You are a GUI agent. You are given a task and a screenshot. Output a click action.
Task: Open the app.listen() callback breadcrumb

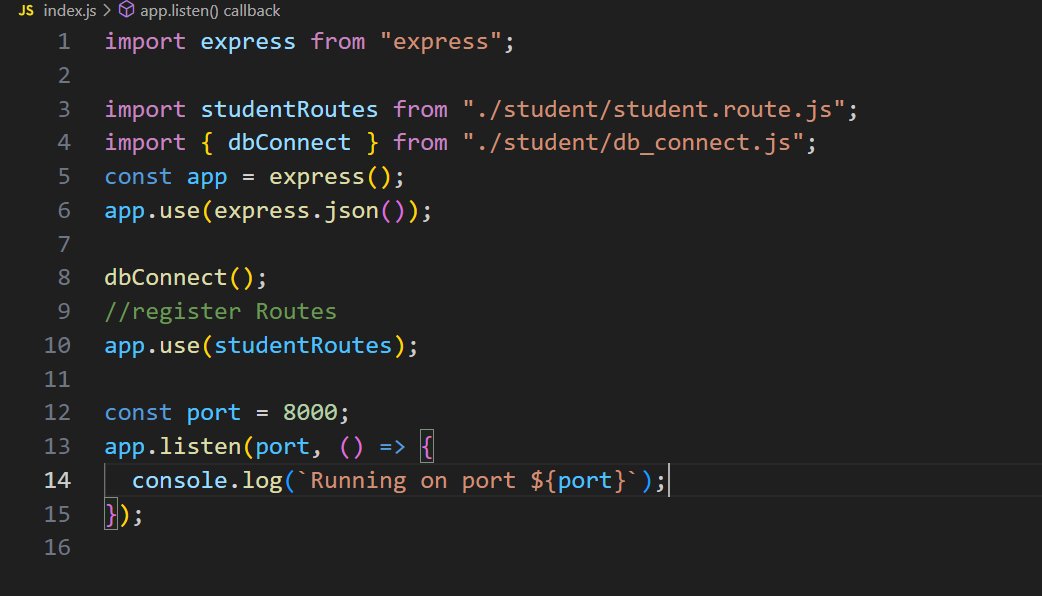click(x=210, y=11)
